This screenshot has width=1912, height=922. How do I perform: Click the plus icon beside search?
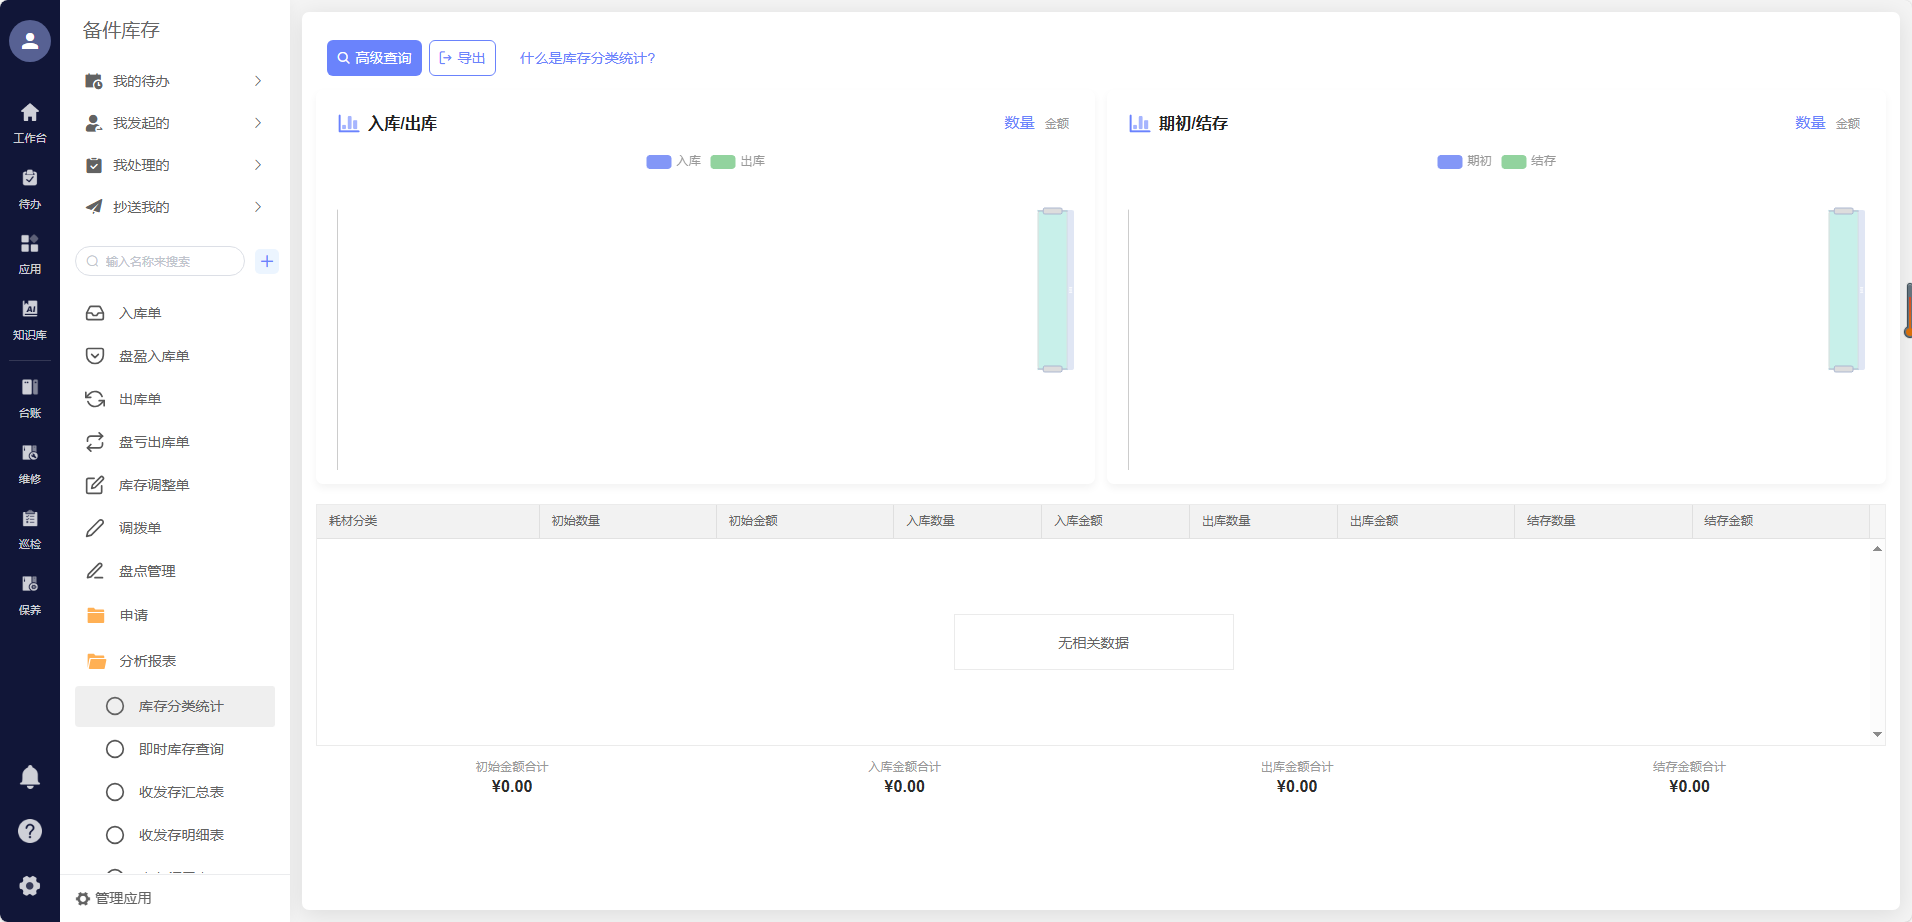267,261
